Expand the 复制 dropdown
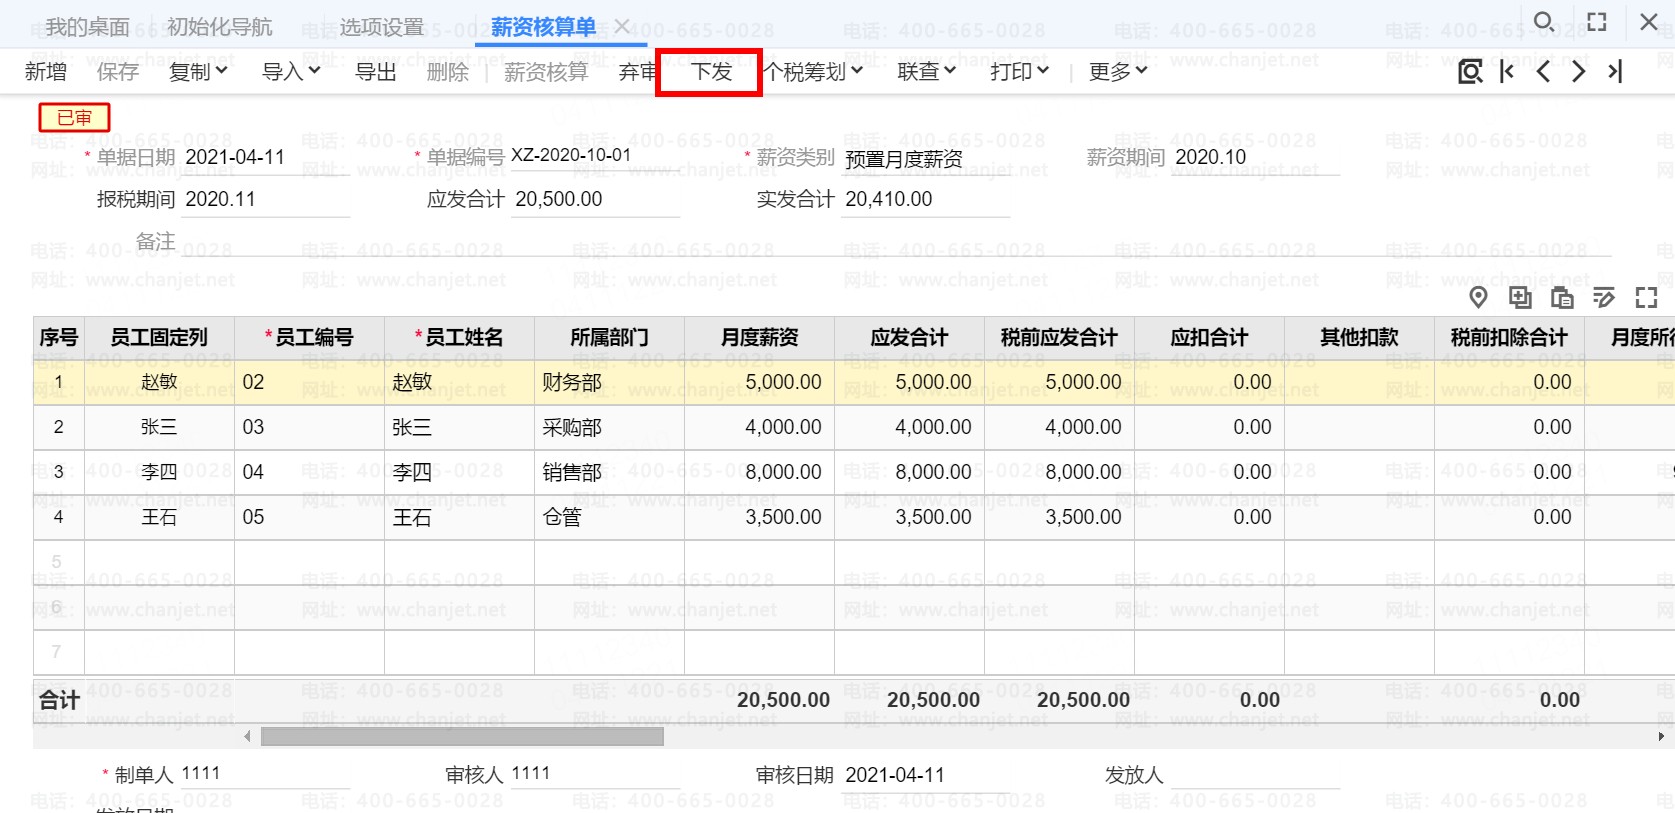Screen dimensions: 1675x813 (198, 72)
